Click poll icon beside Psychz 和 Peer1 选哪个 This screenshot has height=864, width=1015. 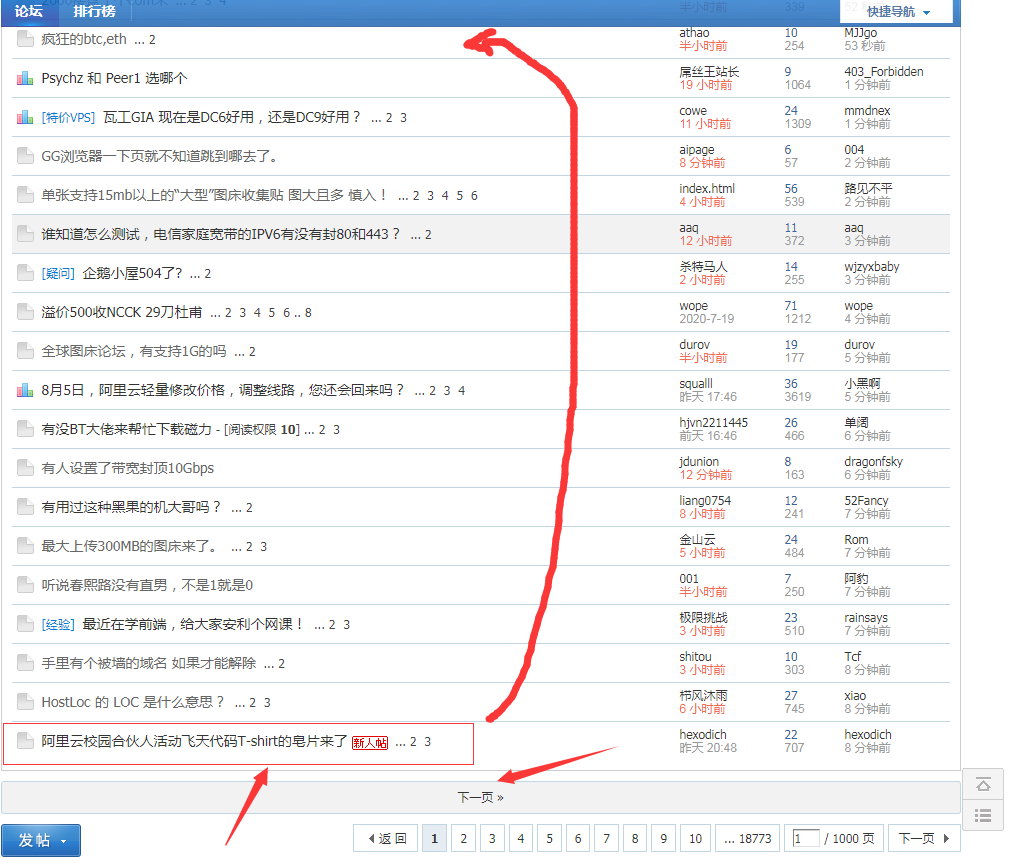25,78
